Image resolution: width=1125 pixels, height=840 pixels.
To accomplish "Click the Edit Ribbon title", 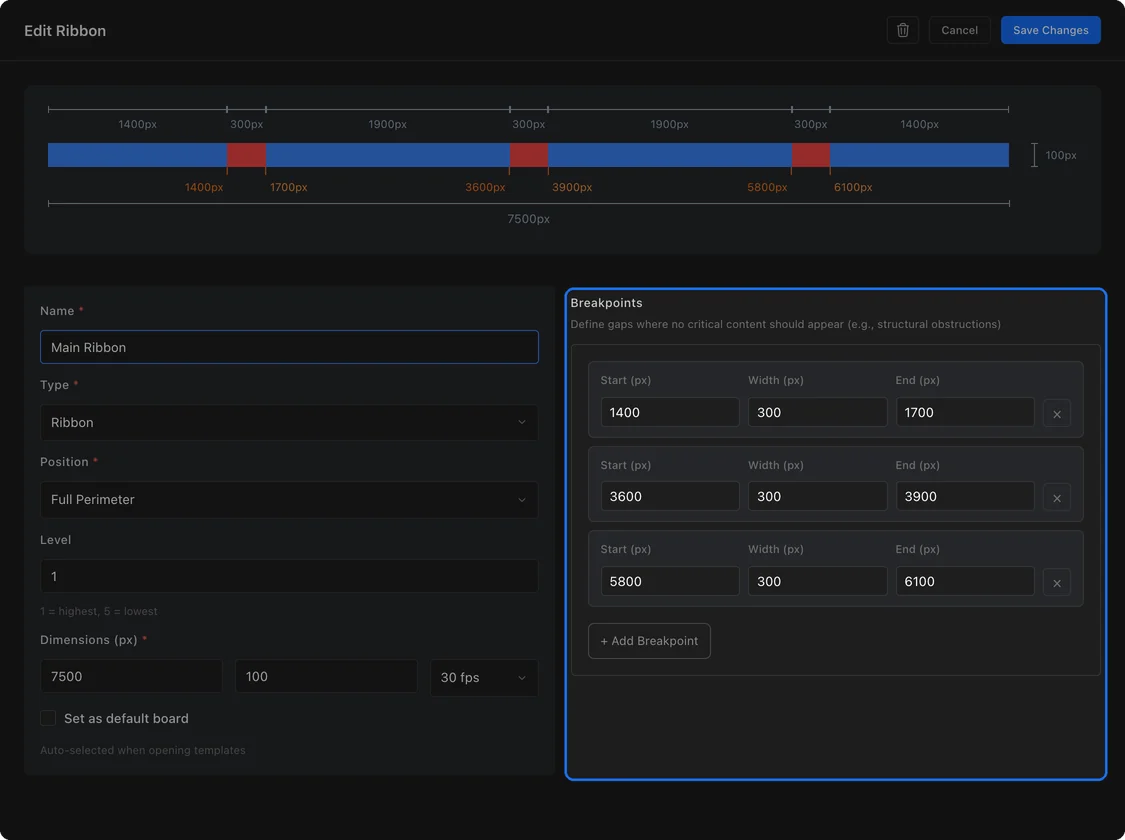I will click(x=65, y=31).
